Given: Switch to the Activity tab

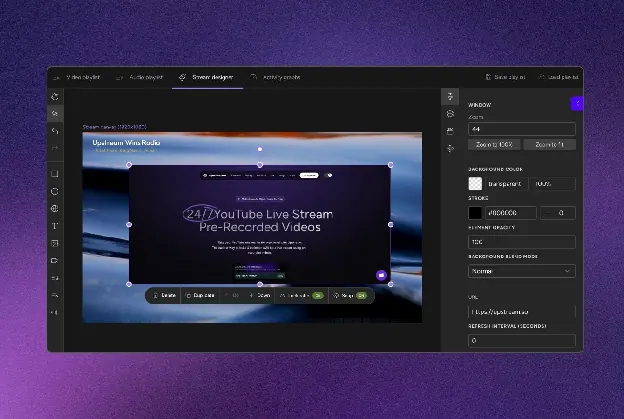Looking at the screenshot, I should [275, 77].
